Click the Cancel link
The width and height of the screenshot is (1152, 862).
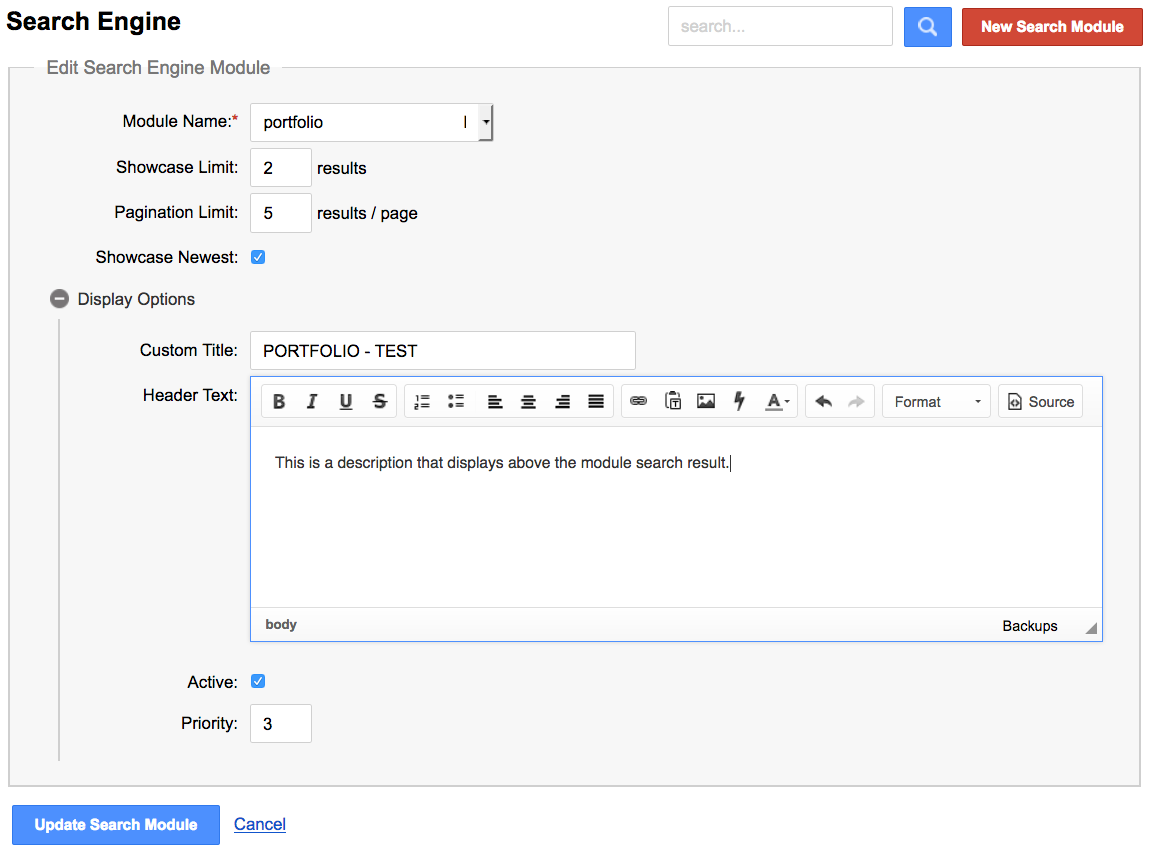pos(260,824)
